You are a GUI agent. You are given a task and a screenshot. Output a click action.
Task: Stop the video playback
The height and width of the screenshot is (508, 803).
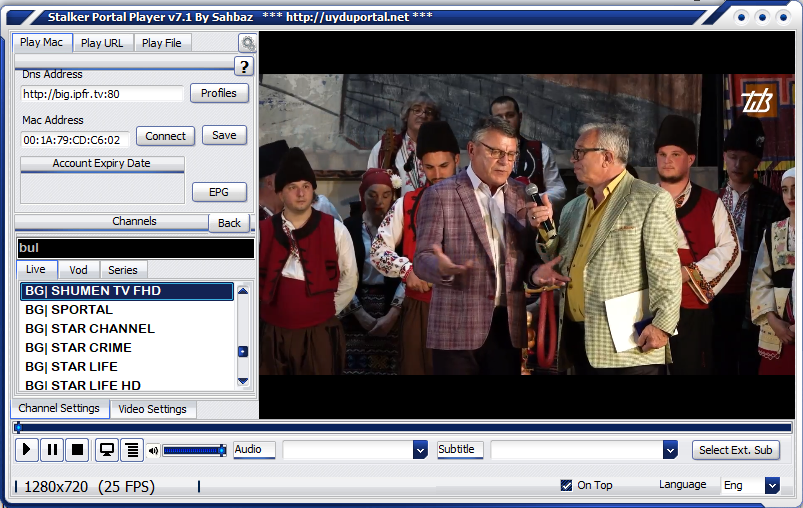[77, 450]
